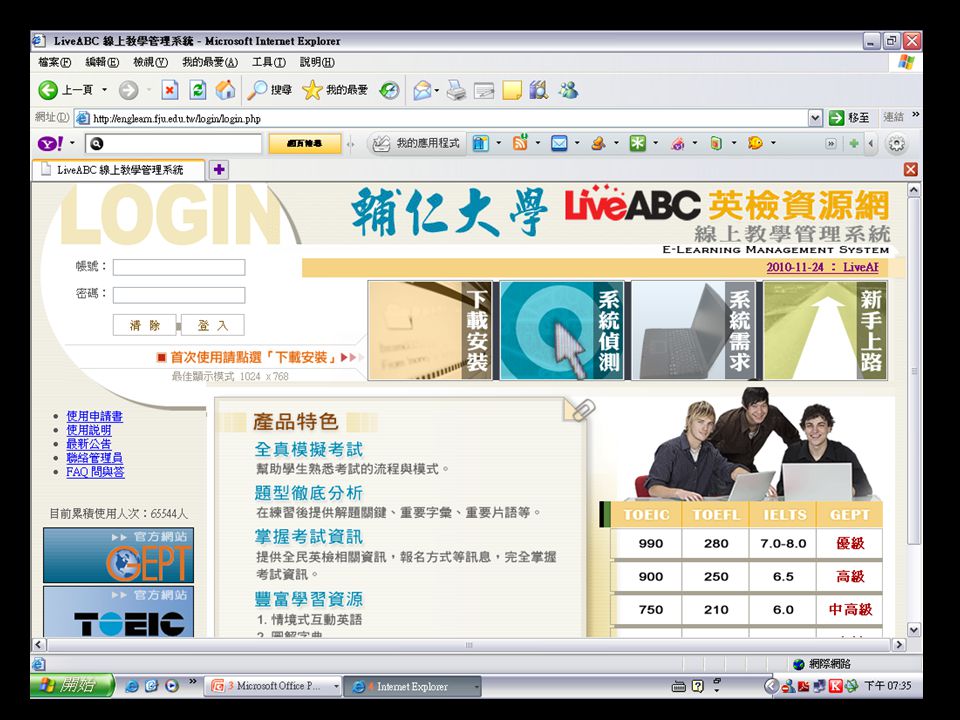Click the 密碼 password input field
960x720 pixels.
click(179, 295)
